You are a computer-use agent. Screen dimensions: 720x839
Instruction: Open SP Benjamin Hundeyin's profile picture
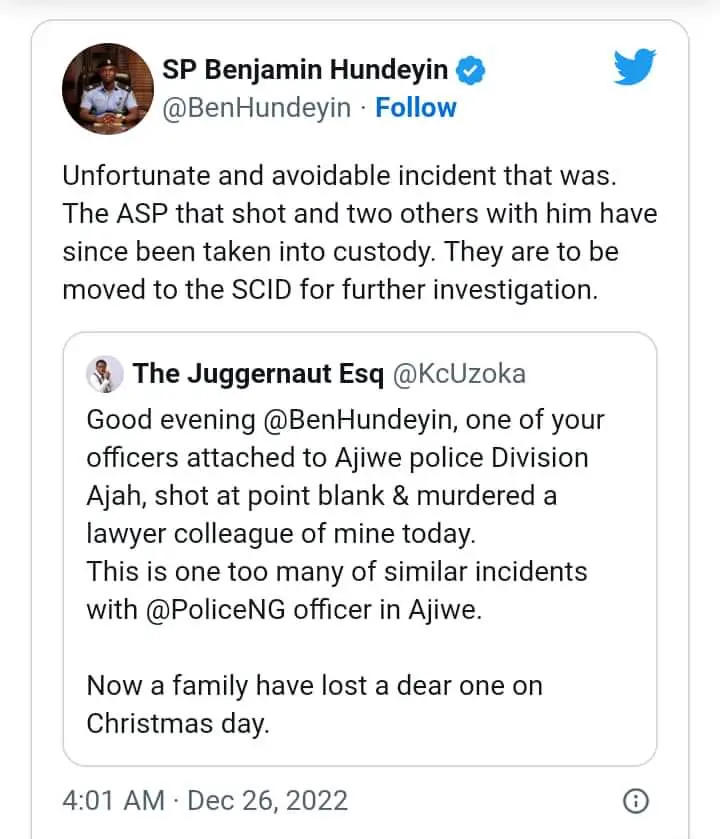[108, 89]
